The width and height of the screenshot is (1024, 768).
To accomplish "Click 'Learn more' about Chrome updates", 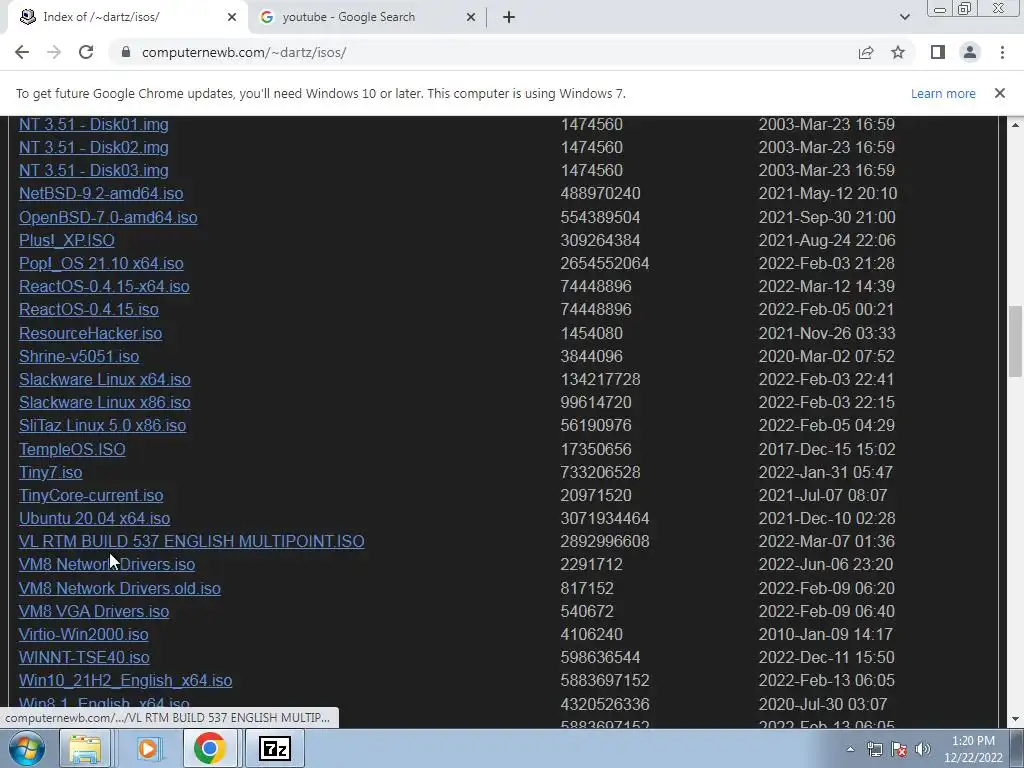I will [x=943, y=93].
